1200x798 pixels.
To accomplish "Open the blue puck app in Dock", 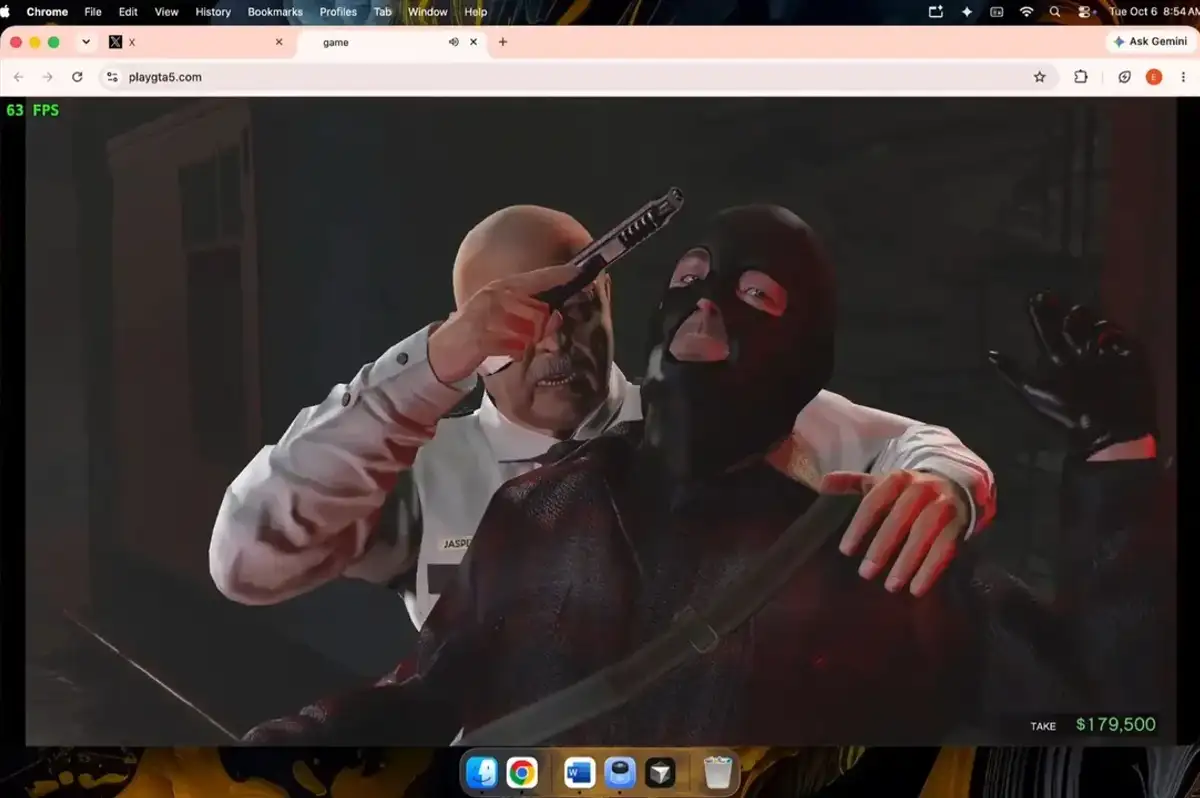I will pyautogui.click(x=620, y=773).
